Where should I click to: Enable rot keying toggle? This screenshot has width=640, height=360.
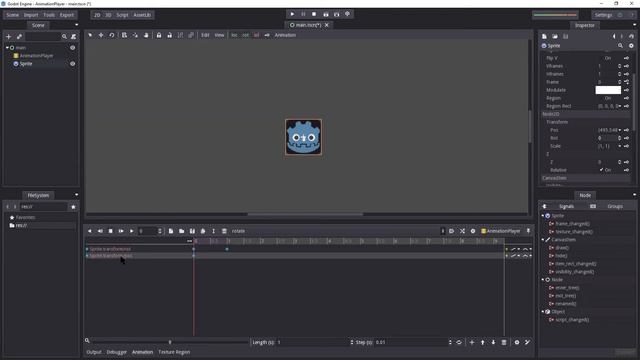[245, 35]
